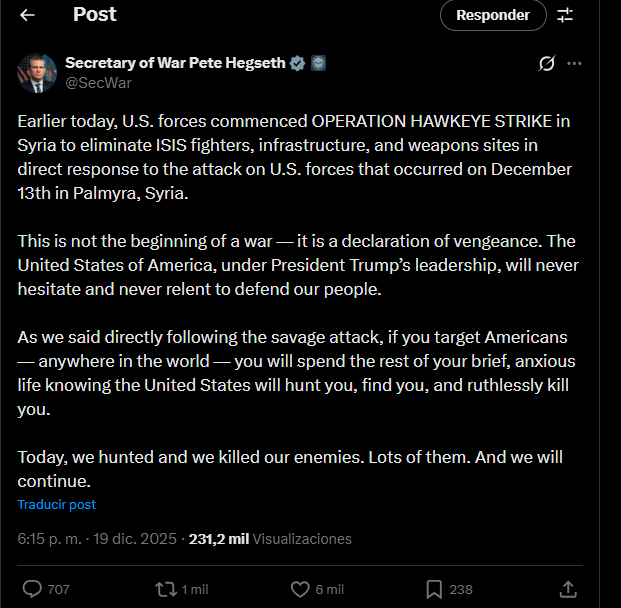Open the three-dot more options menu
621x608 pixels.
tap(574, 64)
